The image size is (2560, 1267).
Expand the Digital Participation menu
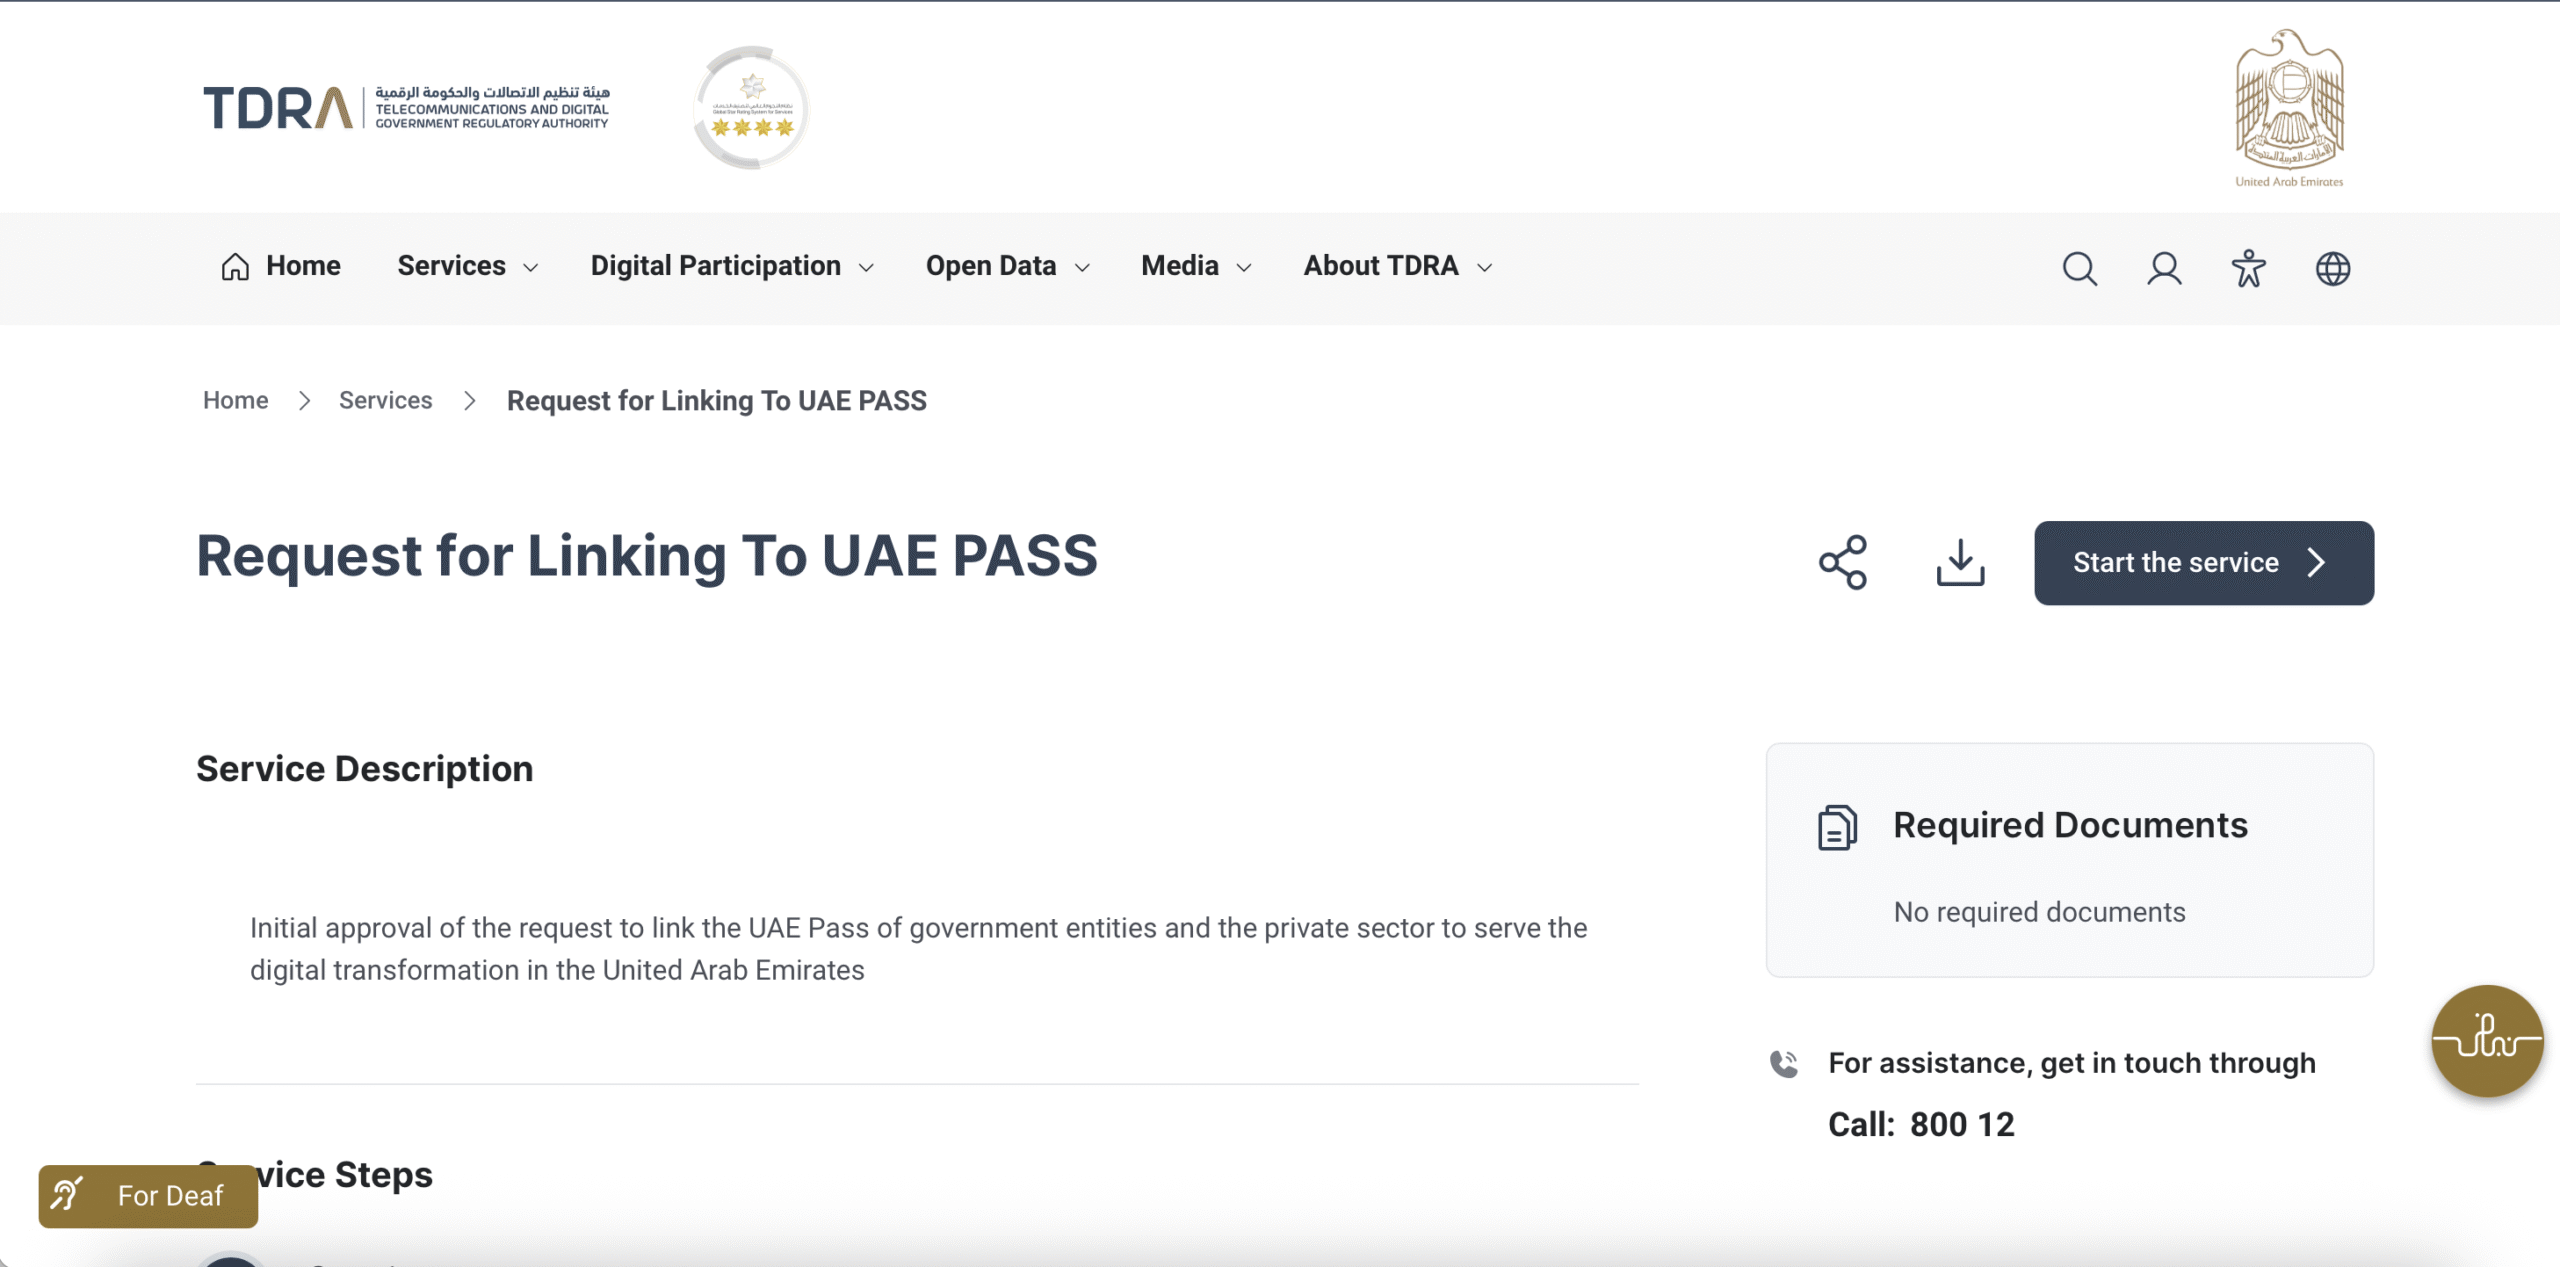pos(732,266)
